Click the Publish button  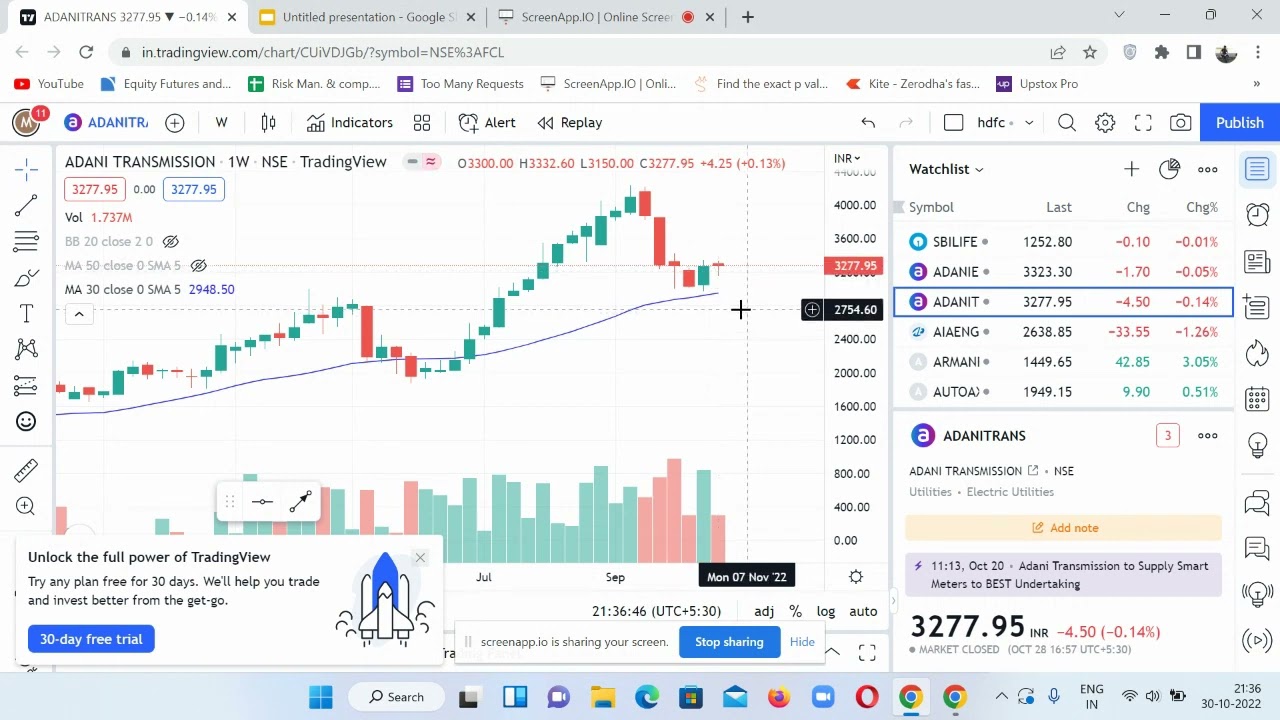click(x=1240, y=122)
